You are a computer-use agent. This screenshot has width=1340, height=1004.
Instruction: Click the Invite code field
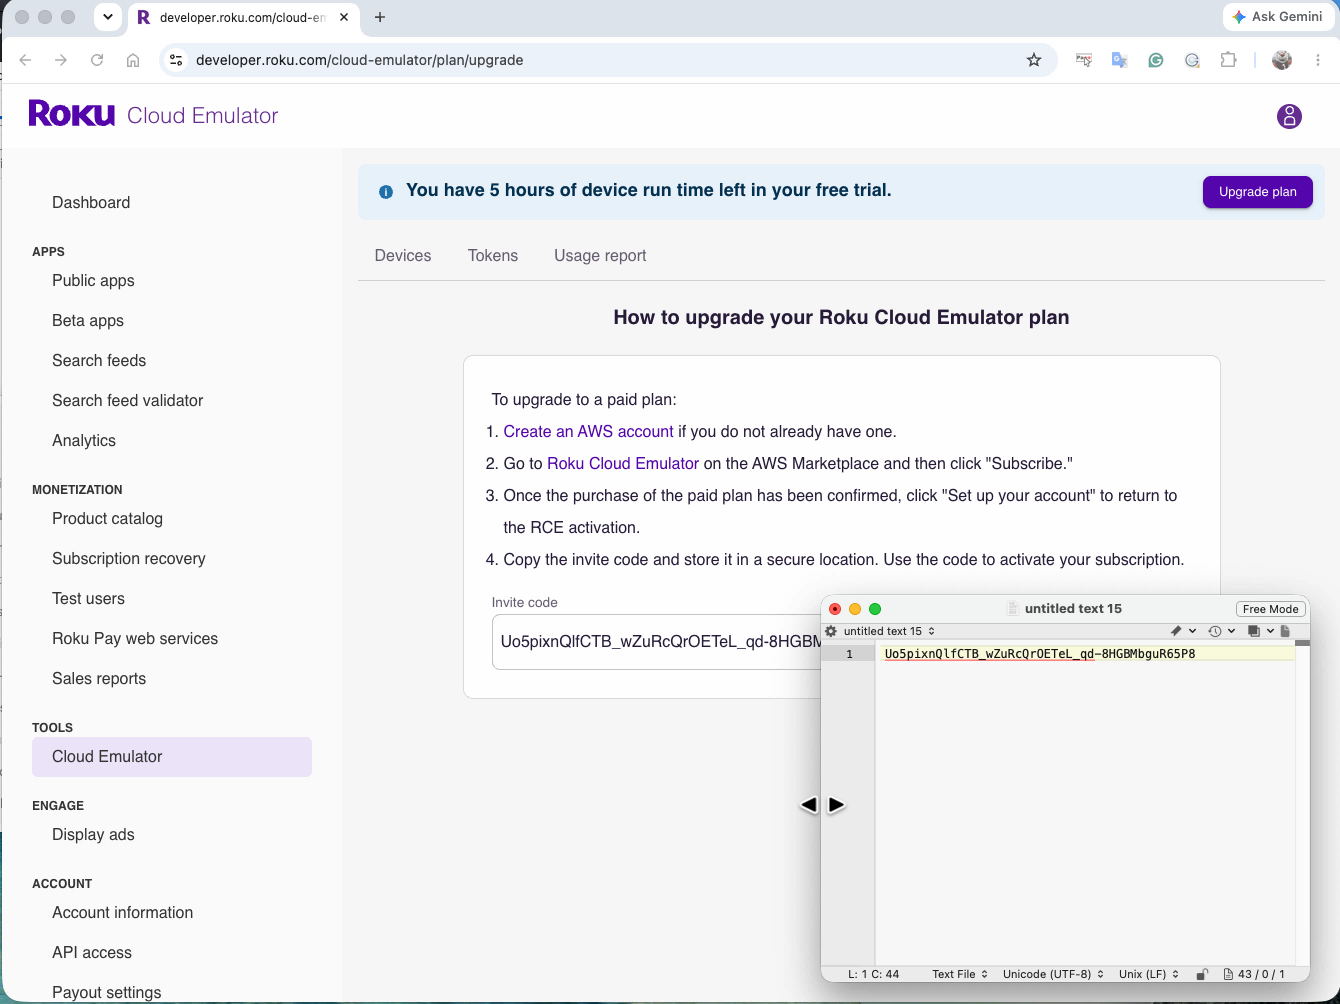(656, 641)
